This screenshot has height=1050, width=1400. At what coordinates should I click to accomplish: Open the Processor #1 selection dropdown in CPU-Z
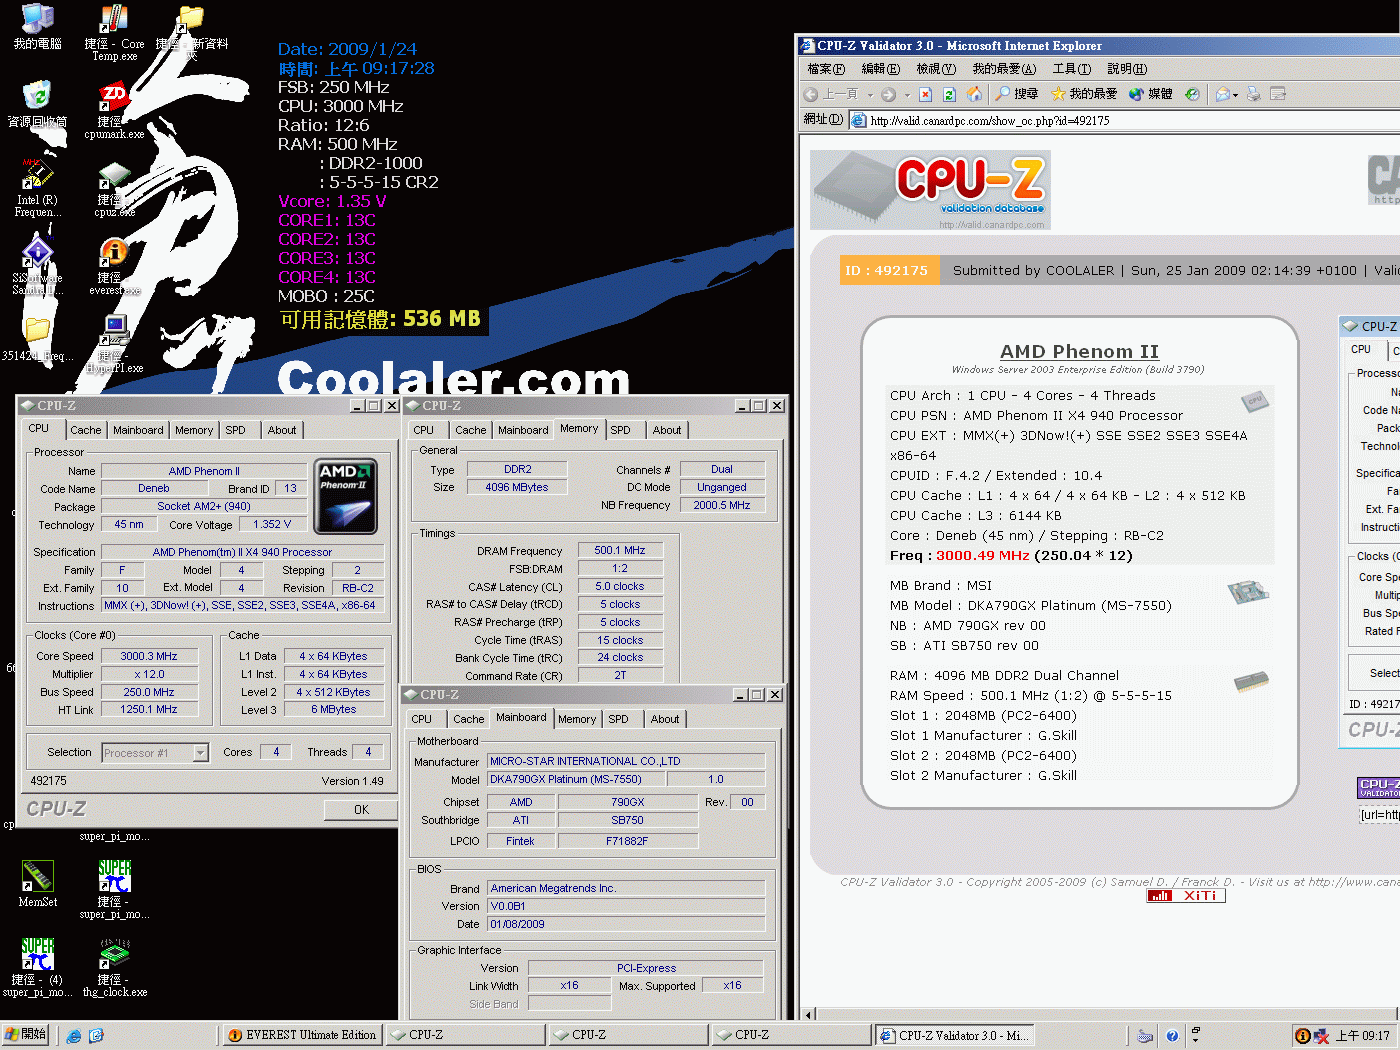[x=201, y=753]
